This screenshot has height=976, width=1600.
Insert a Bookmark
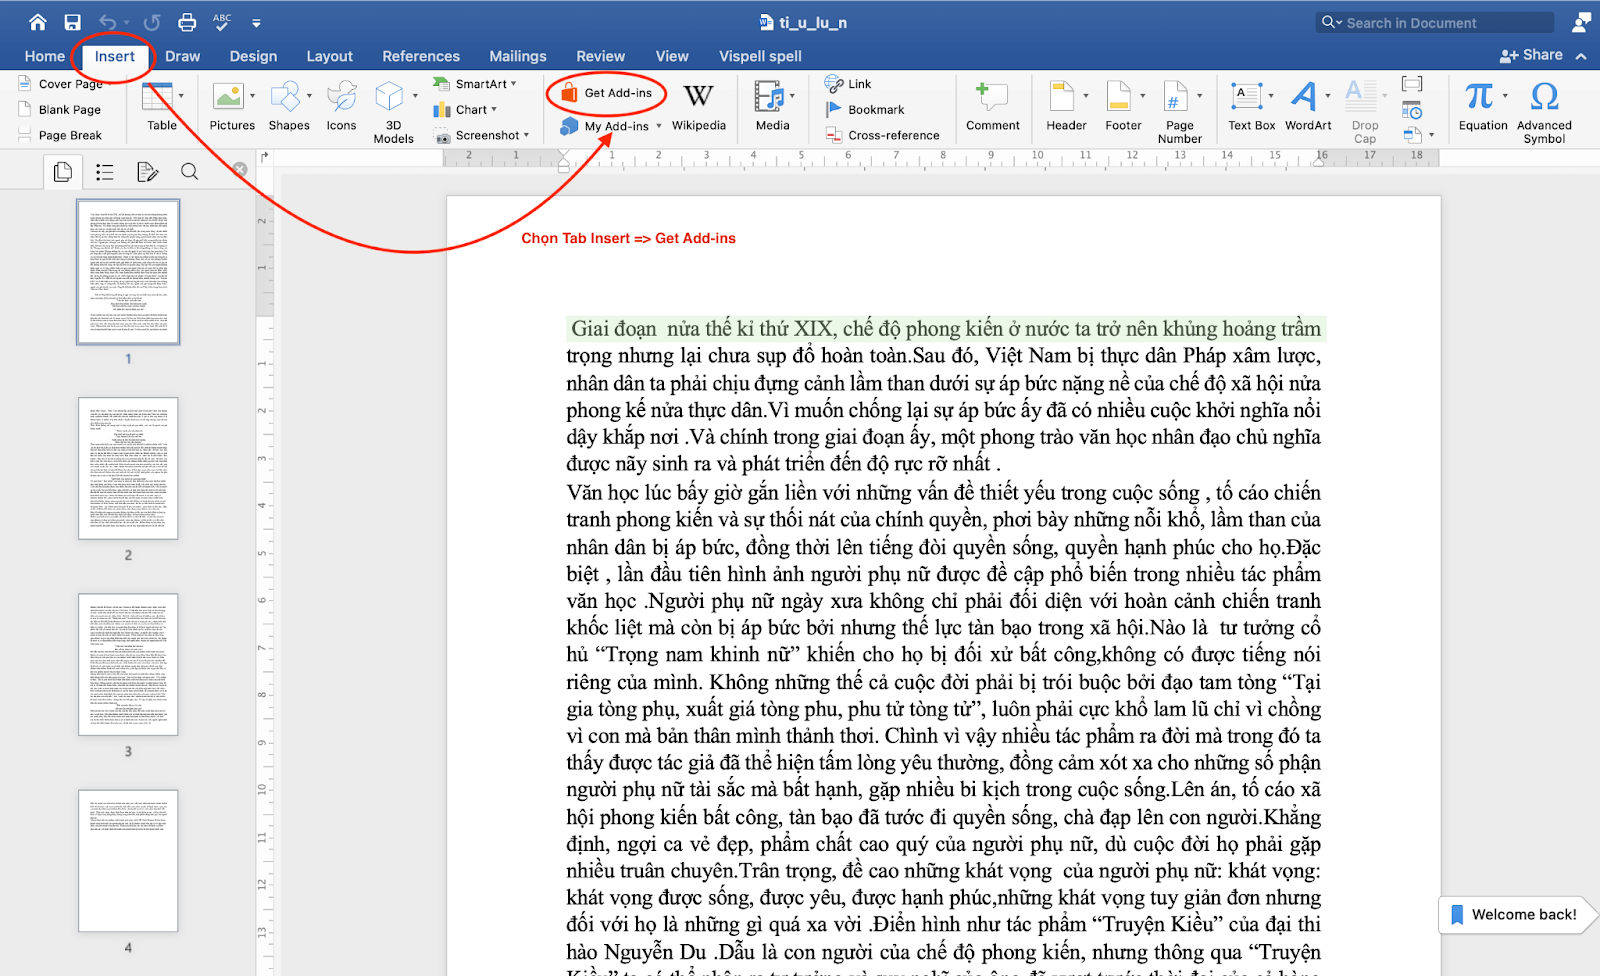[x=865, y=110]
